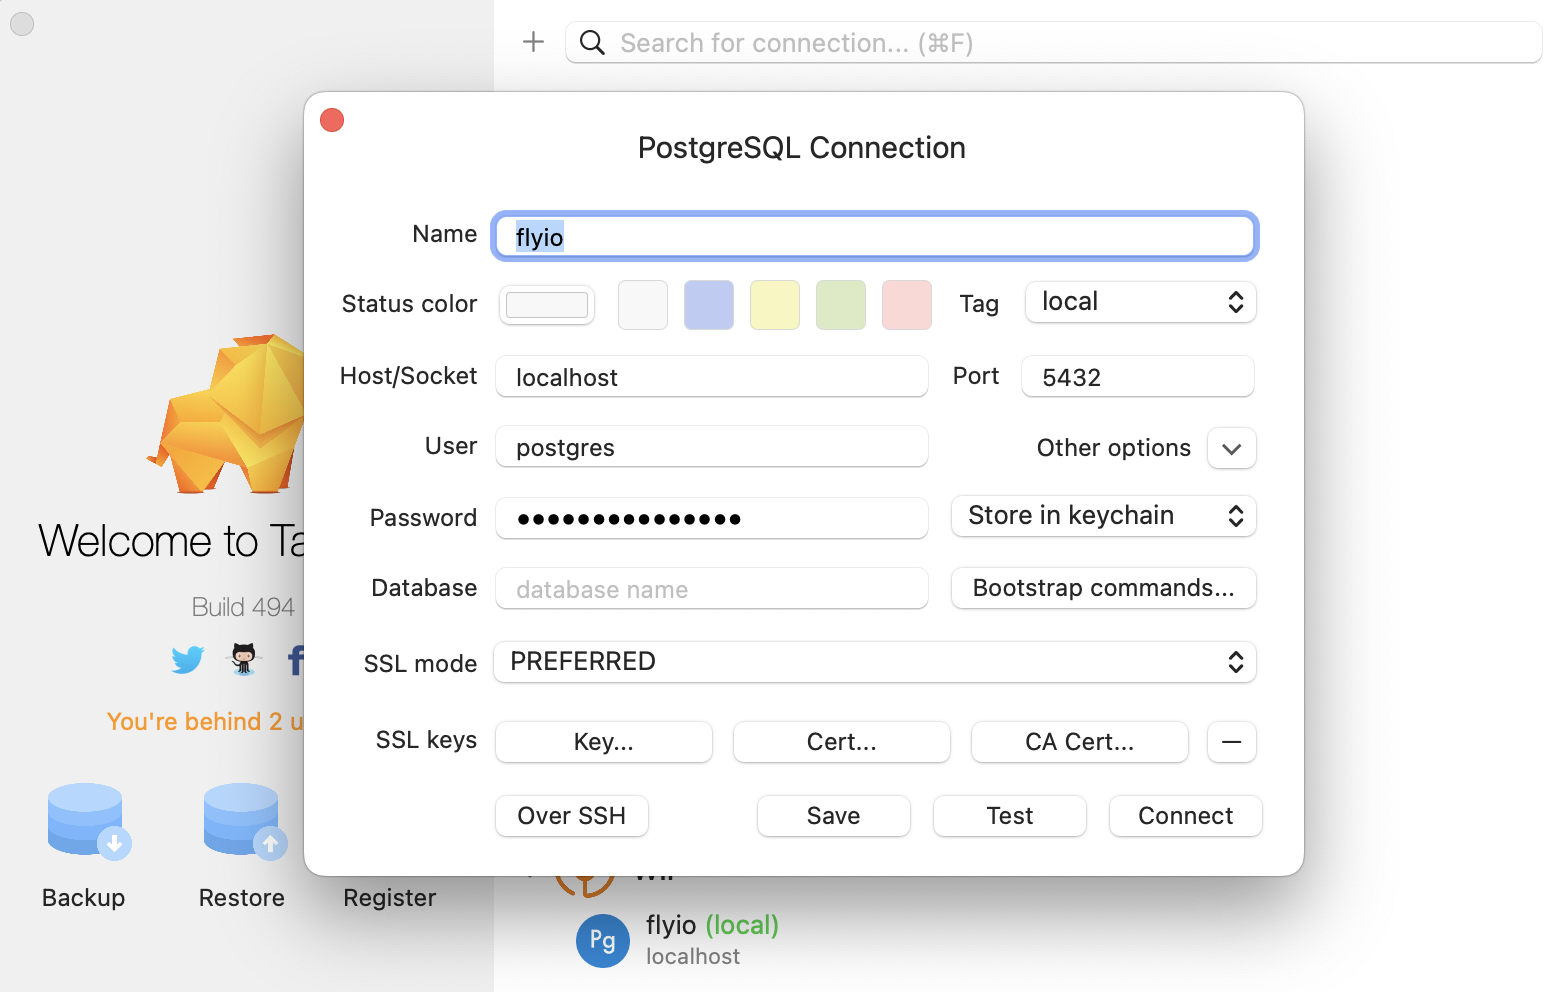Viewport: 1556px width, 992px height.
Task: Click the Password field
Action: tap(712, 518)
